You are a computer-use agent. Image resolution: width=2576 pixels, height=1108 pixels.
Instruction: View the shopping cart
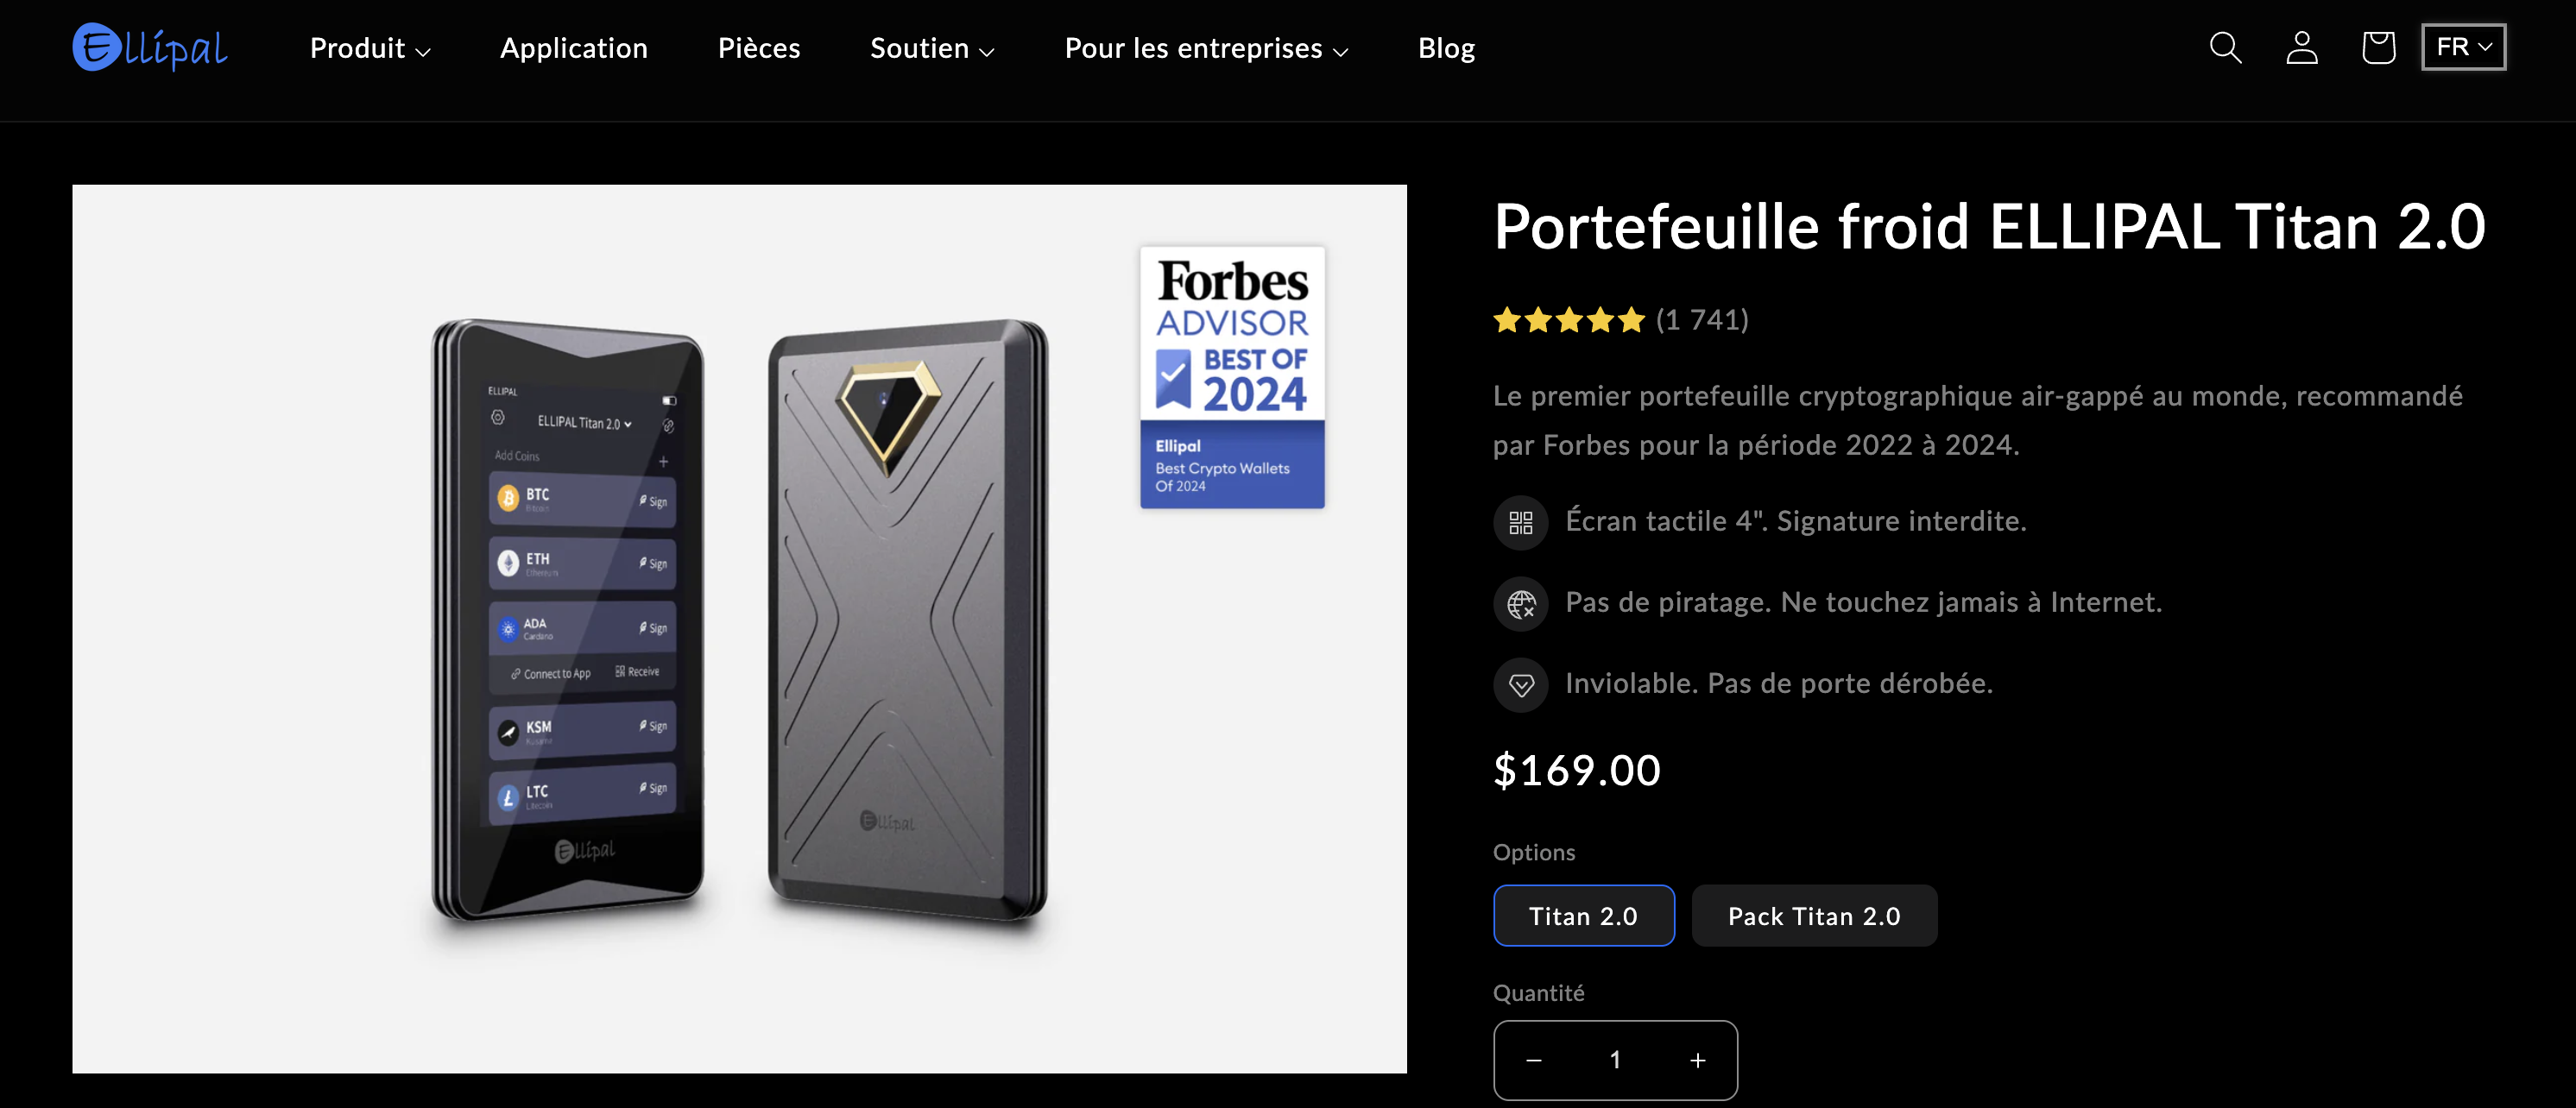point(2378,47)
